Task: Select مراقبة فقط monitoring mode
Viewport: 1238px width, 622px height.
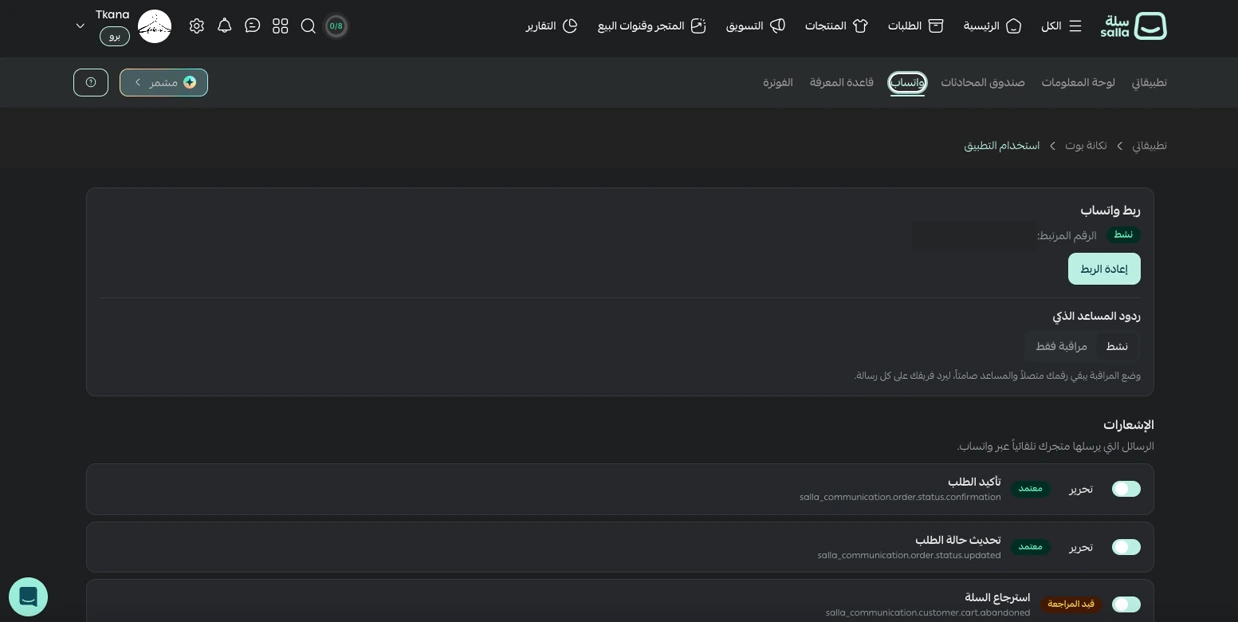Action: (1061, 347)
